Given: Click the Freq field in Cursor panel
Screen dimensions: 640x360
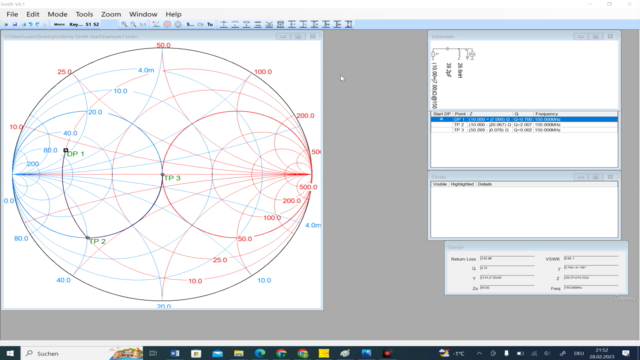Looking at the screenshot, I should [x=591, y=288].
